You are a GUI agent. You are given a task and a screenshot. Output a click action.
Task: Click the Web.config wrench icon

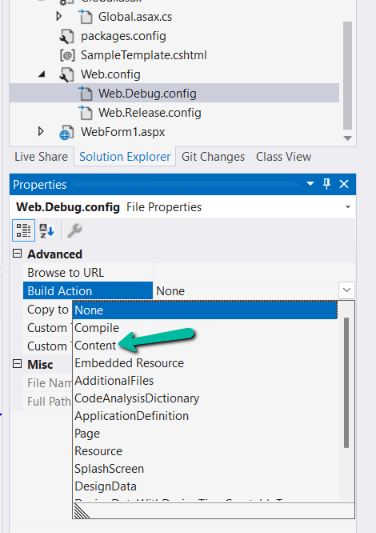click(x=67, y=74)
